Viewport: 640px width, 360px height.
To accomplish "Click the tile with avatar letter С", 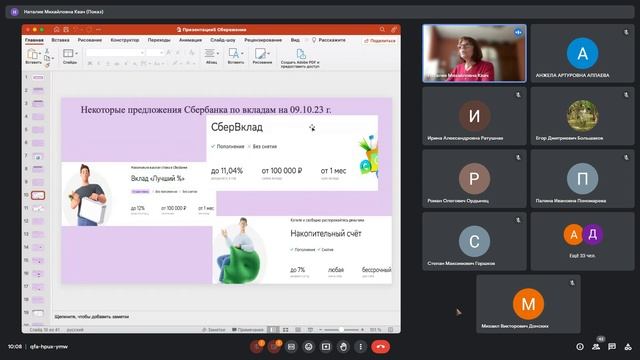I will click(474, 241).
